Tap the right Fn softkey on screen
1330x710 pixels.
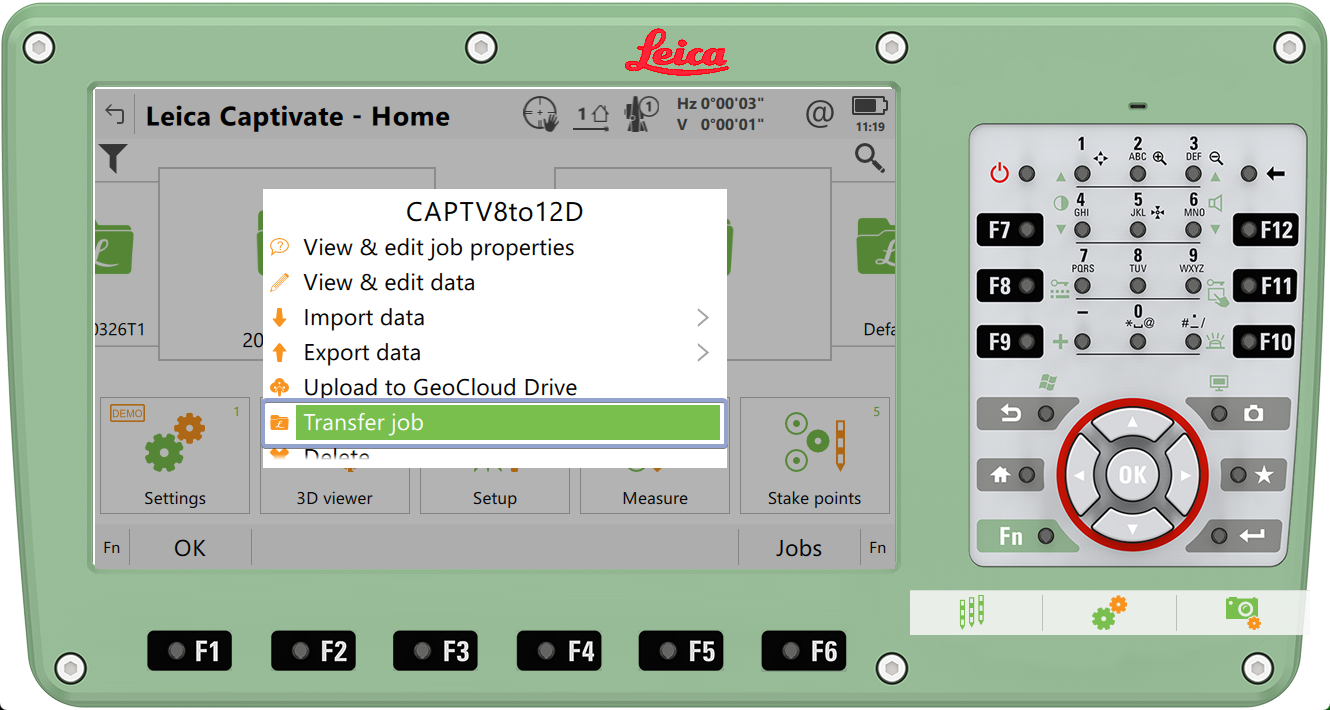click(877, 547)
